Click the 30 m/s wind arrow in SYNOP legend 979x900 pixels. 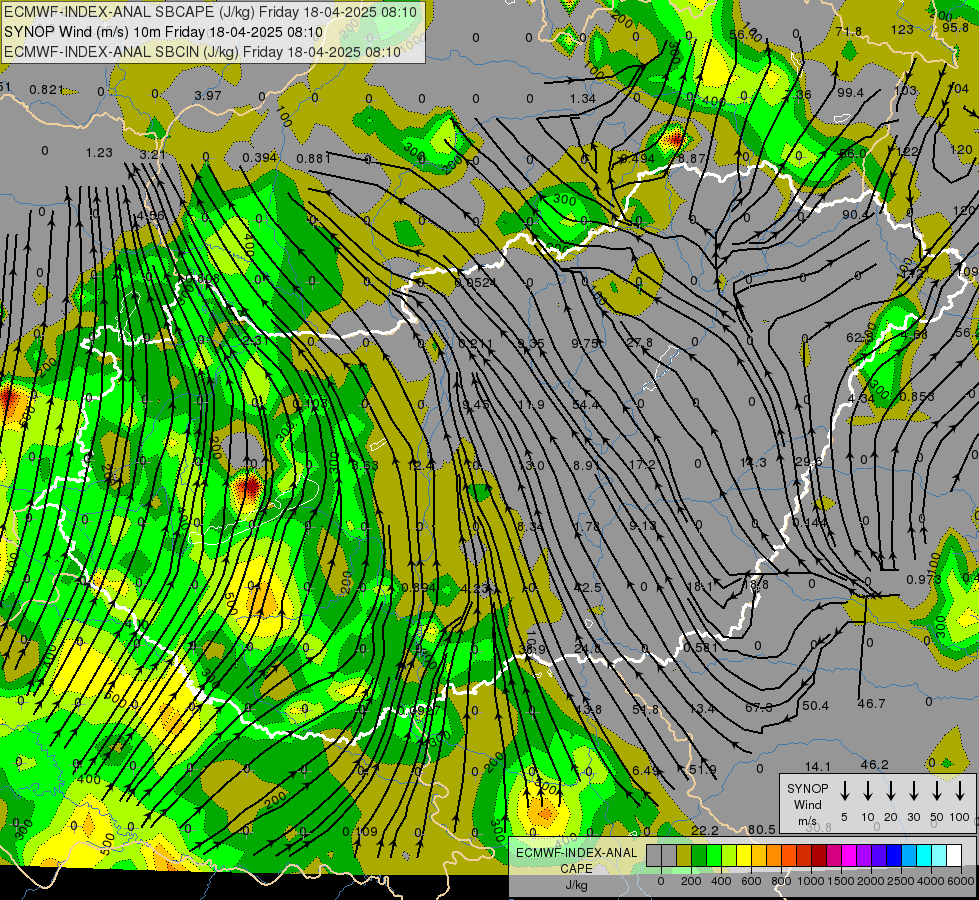point(913,791)
